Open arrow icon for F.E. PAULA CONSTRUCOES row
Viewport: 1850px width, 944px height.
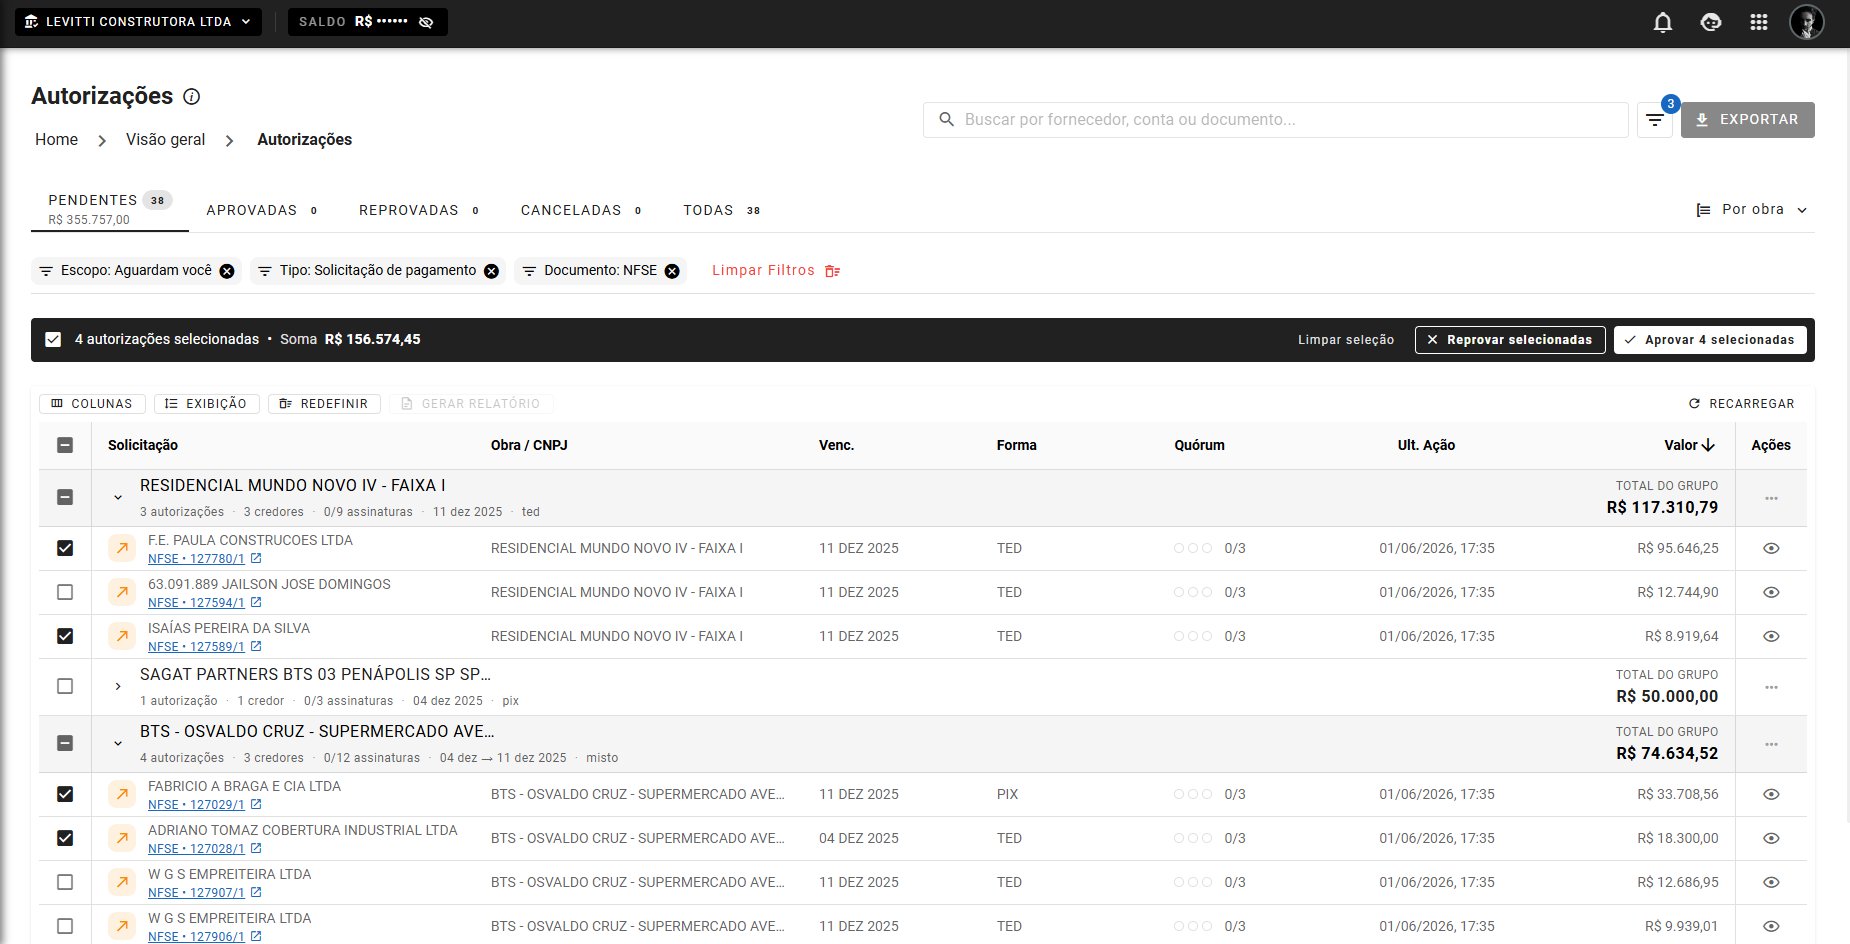pyautogui.click(x=122, y=548)
